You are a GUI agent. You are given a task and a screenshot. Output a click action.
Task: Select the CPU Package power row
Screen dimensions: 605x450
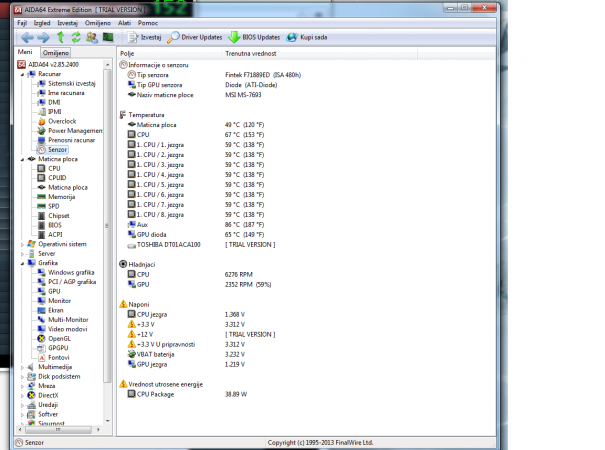(188, 394)
